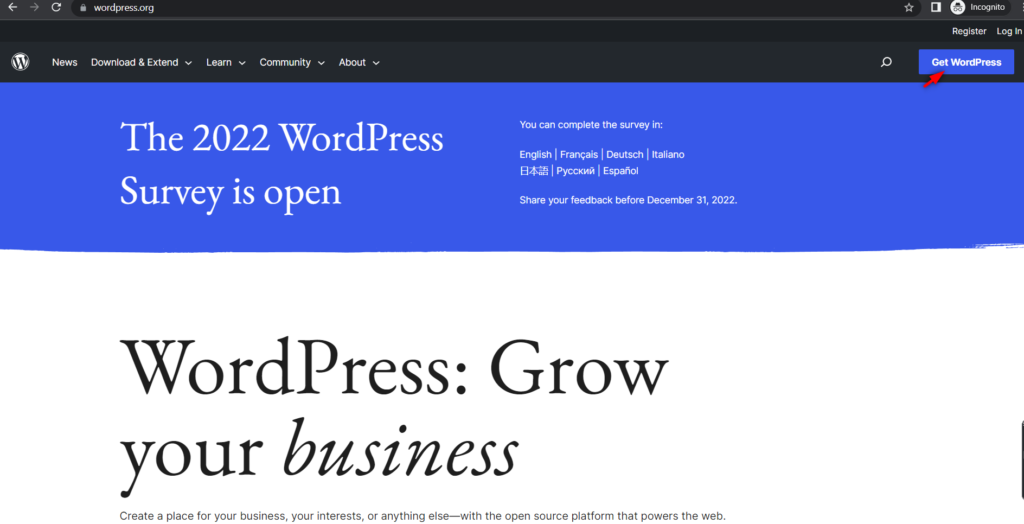Open the Italiano survey link
Image resolution: width=1024 pixels, height=524 pixels.
[x=668, y=154]
